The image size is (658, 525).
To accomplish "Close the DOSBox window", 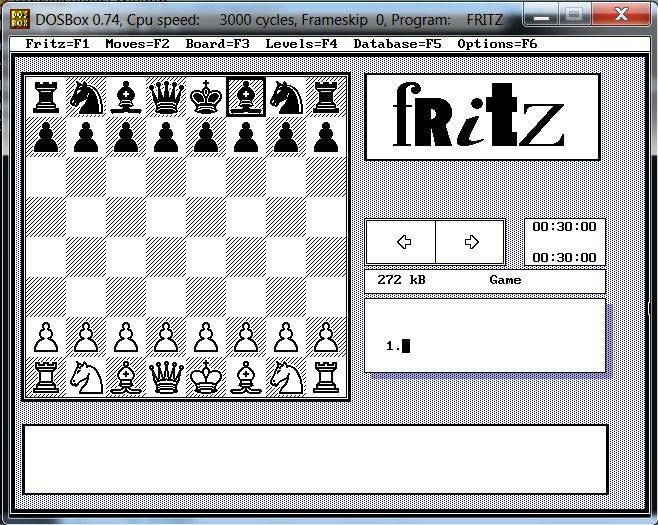I will [621, 16].
